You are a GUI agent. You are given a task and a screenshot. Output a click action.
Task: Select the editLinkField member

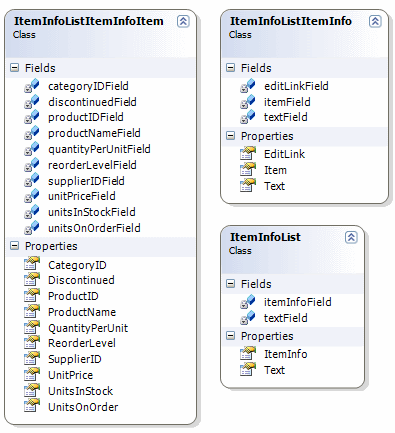pyautogui.click(x=296, y=86)
